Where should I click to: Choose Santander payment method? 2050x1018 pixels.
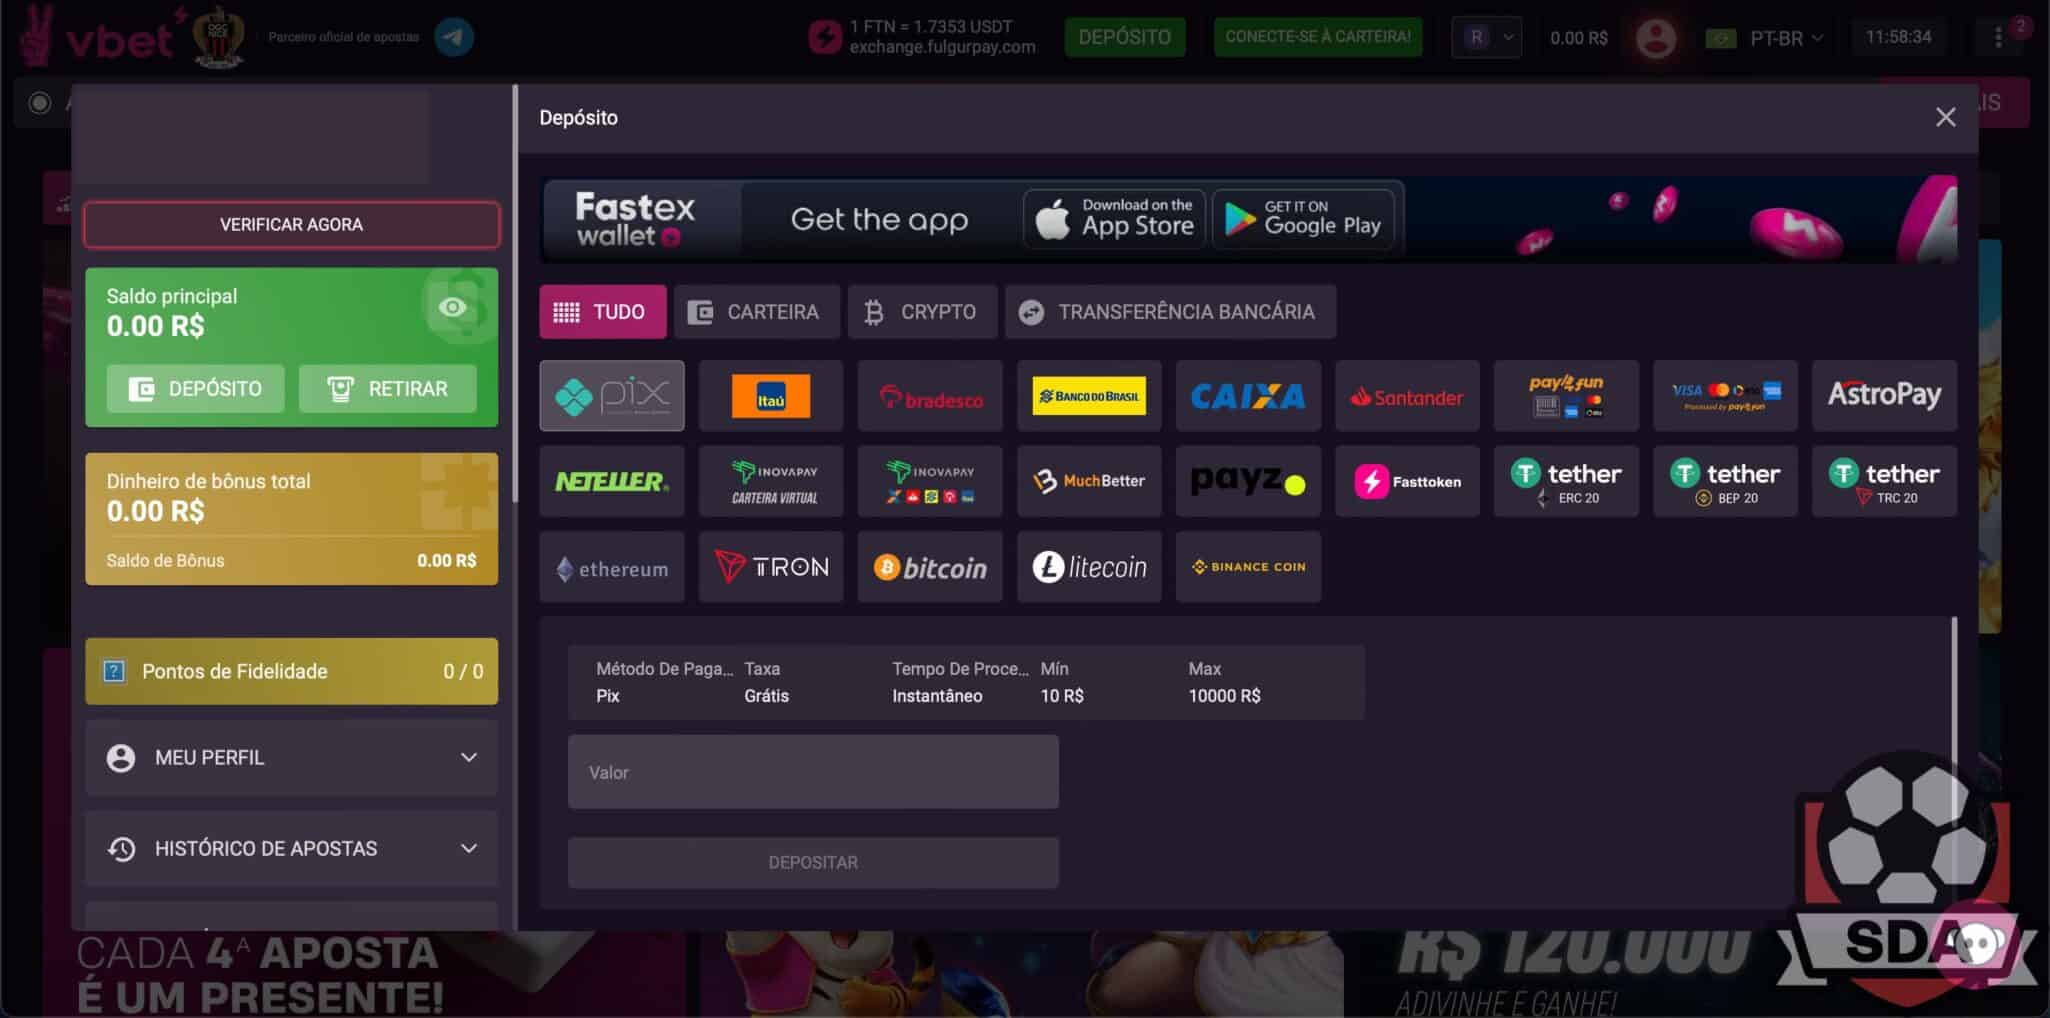pos(1407,396)
